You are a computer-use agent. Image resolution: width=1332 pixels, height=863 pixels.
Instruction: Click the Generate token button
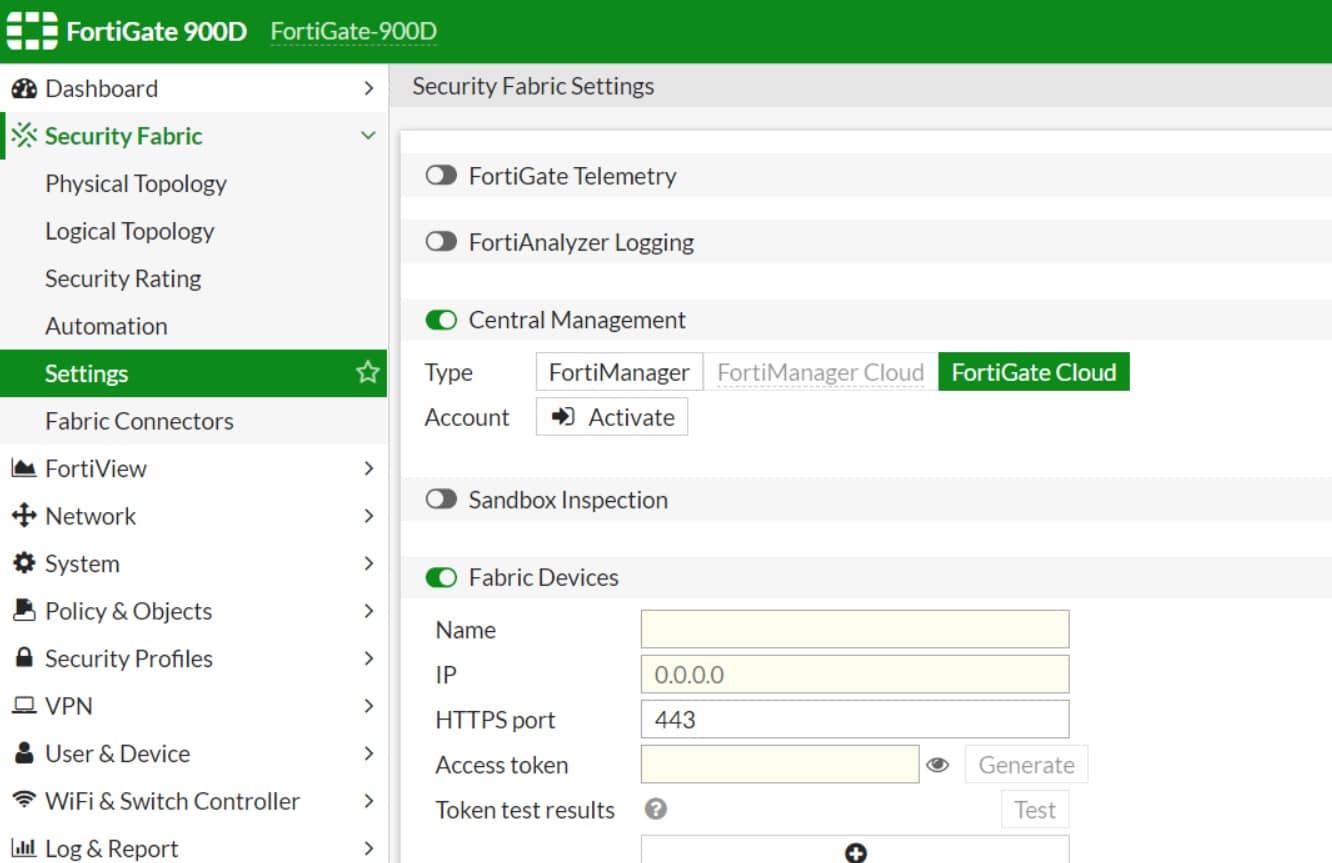pos(1026,765)
